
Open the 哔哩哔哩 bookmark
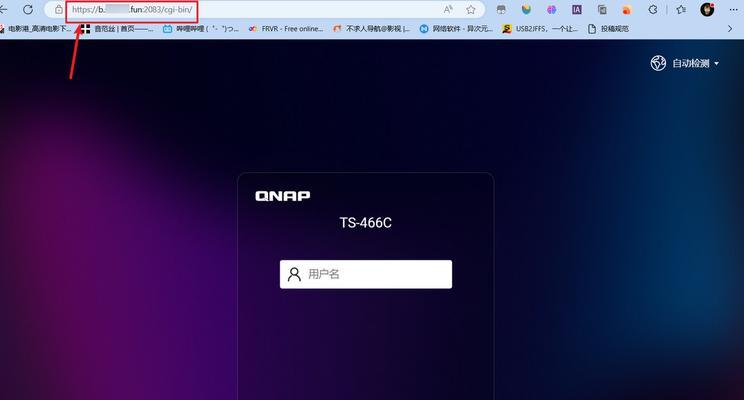pos(201,29)
